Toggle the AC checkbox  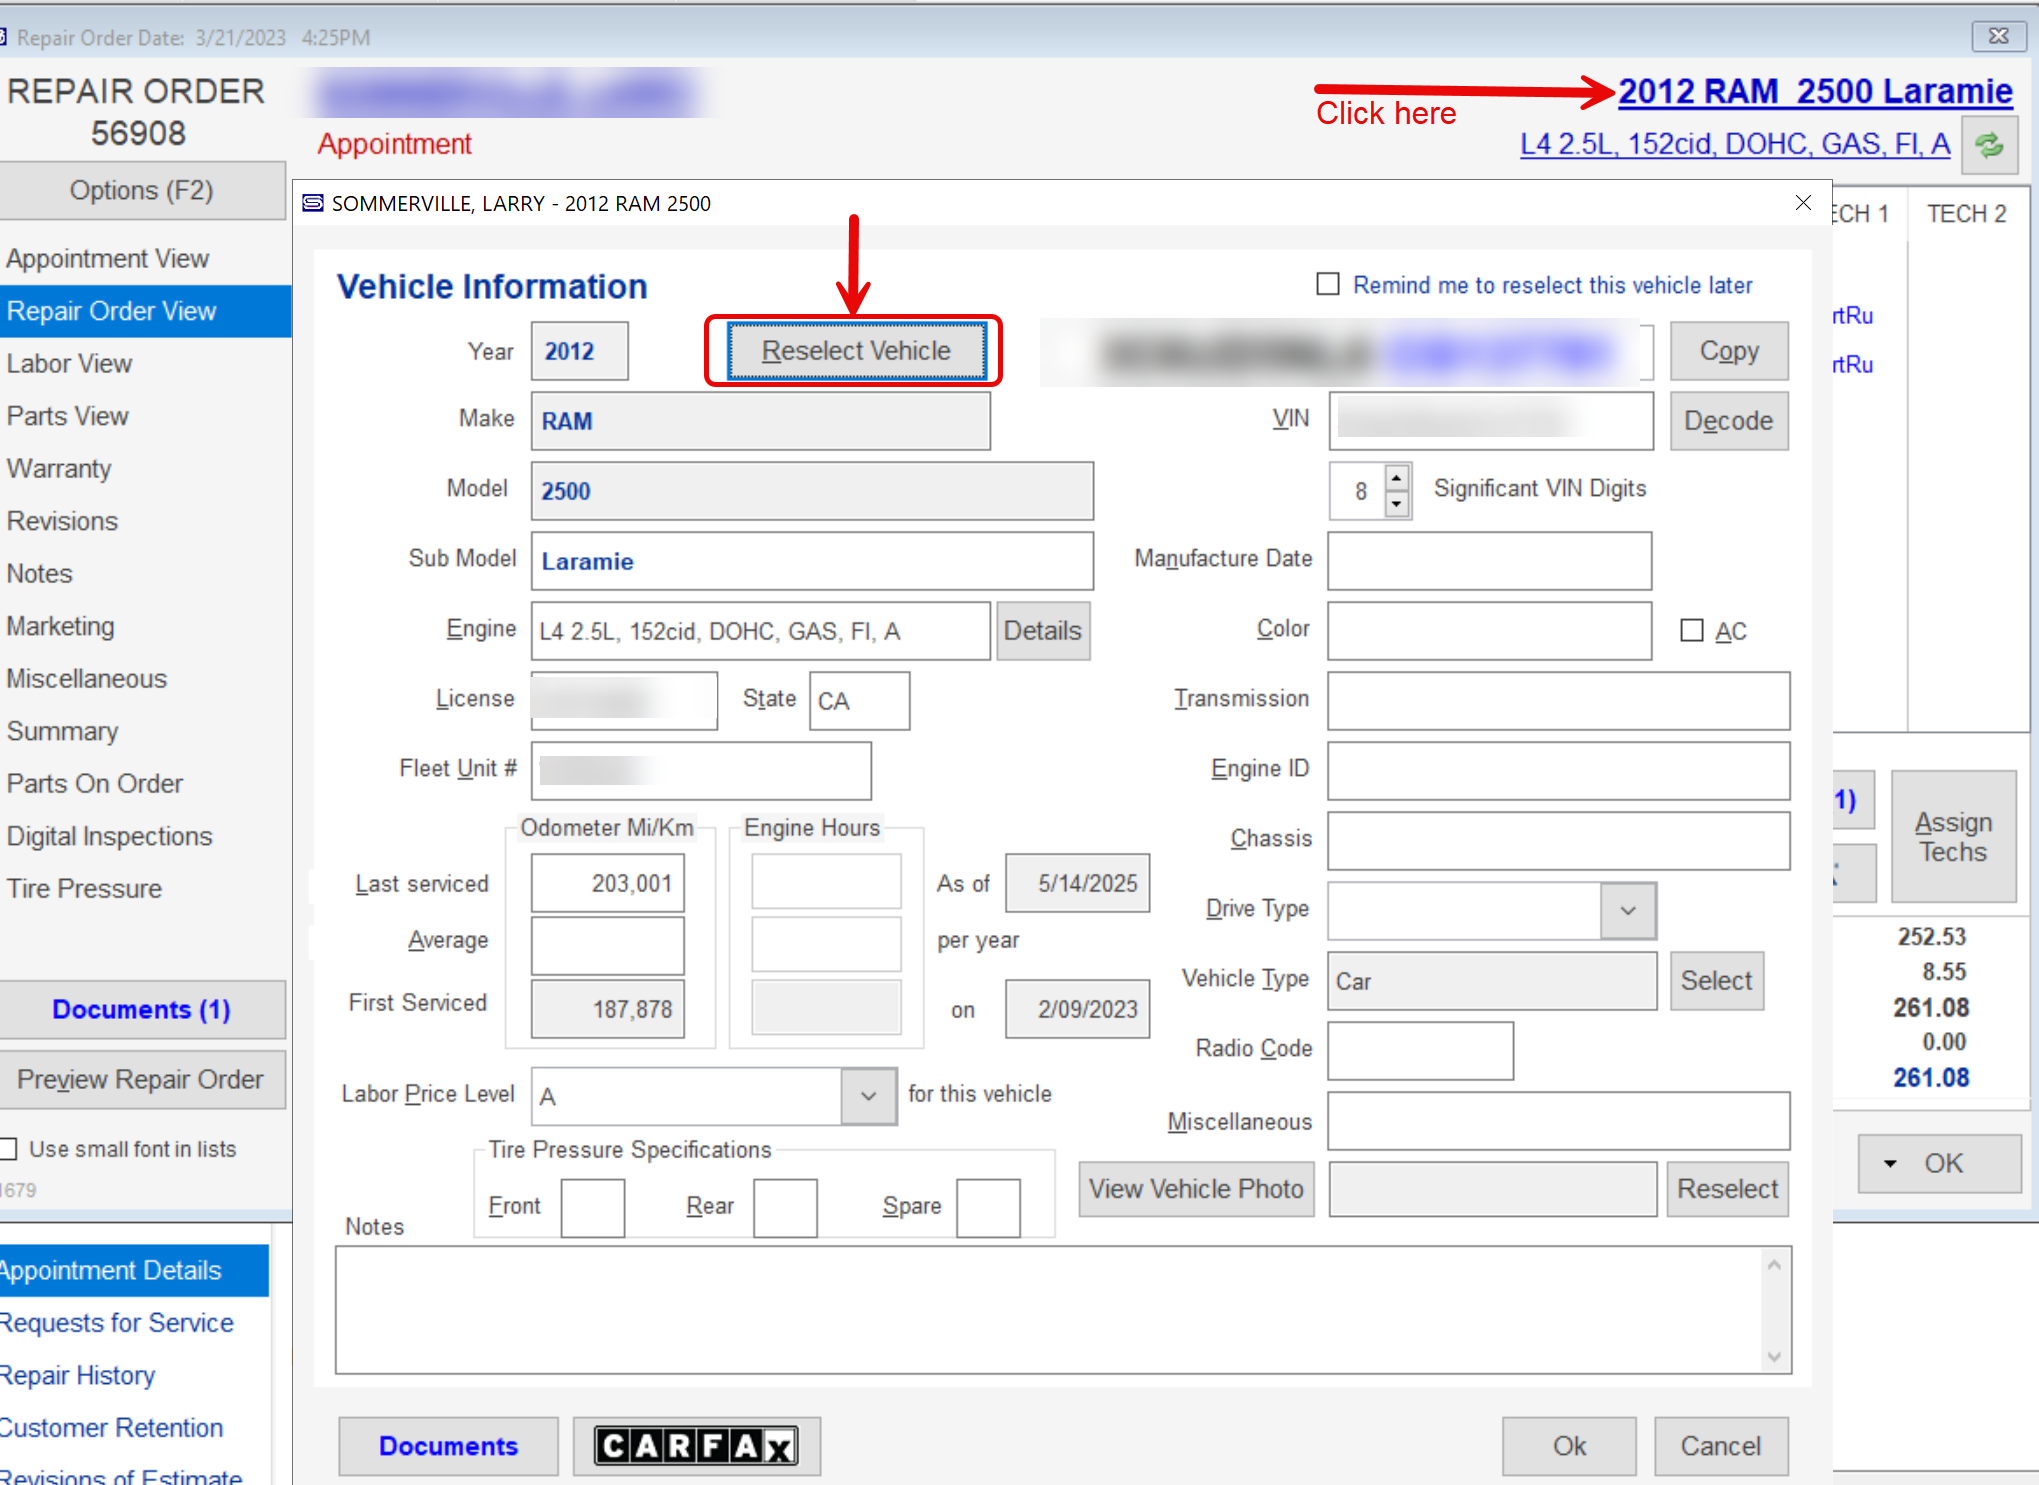[1692, 630]
